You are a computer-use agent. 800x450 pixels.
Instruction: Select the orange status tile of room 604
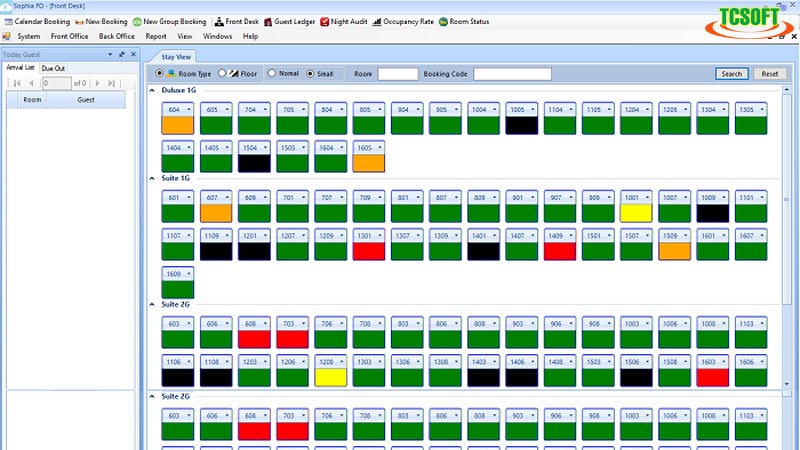point(178,125)
